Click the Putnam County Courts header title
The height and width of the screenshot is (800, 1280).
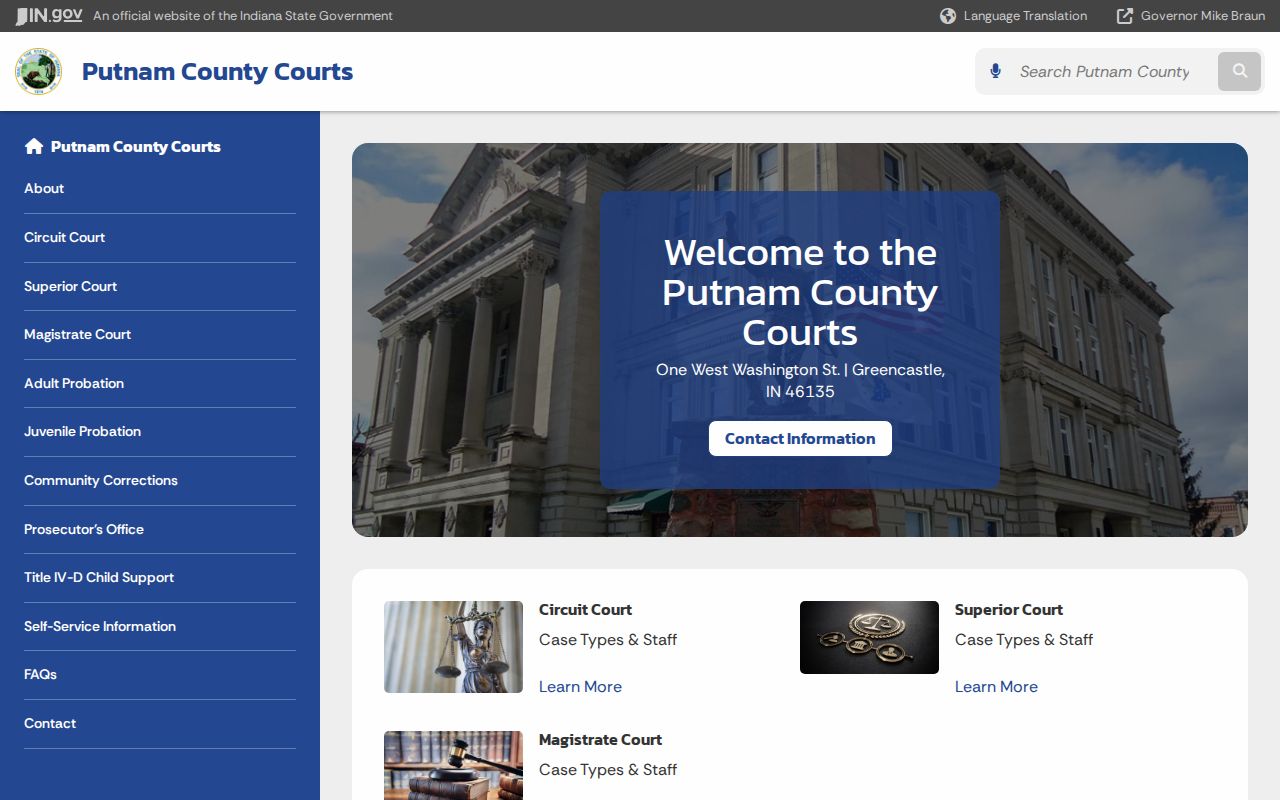click(217, 72)
